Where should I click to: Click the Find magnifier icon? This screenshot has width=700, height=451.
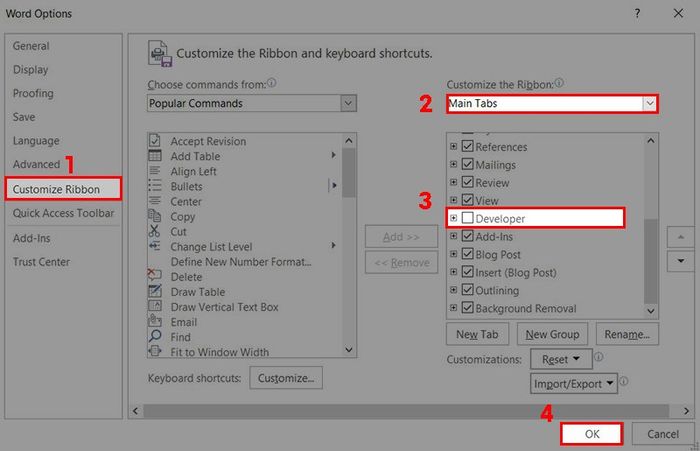click(154, 336)
